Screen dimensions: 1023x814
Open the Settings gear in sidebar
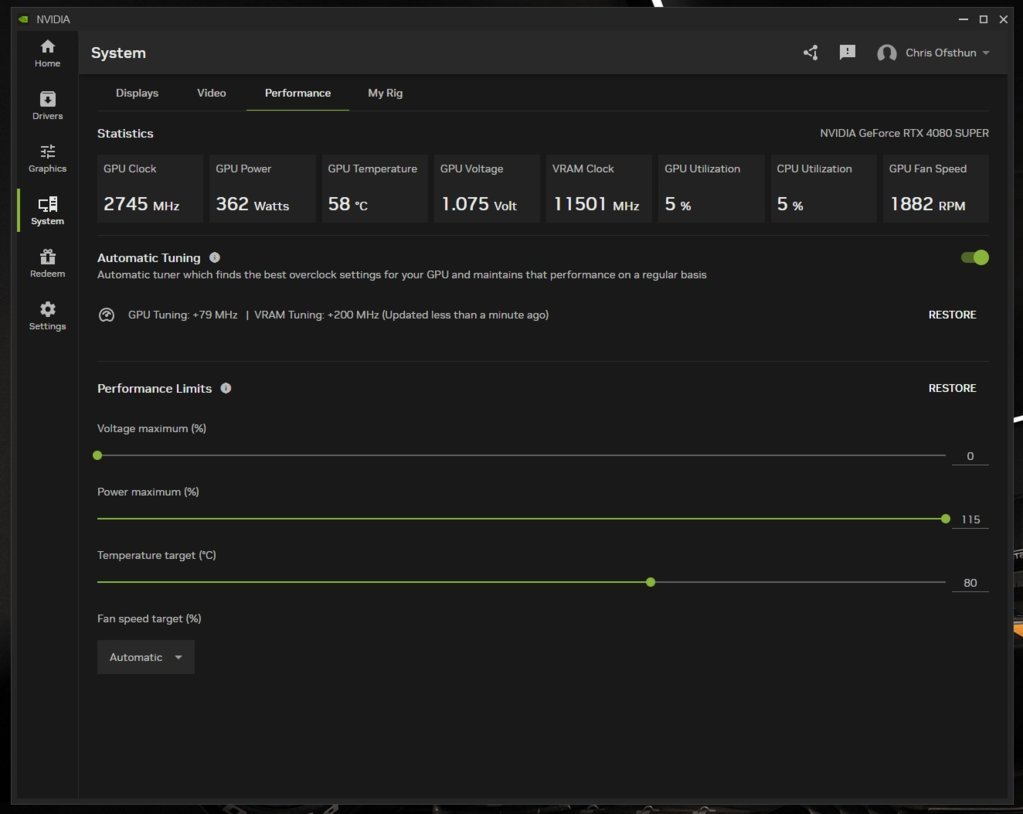[47, 316]
